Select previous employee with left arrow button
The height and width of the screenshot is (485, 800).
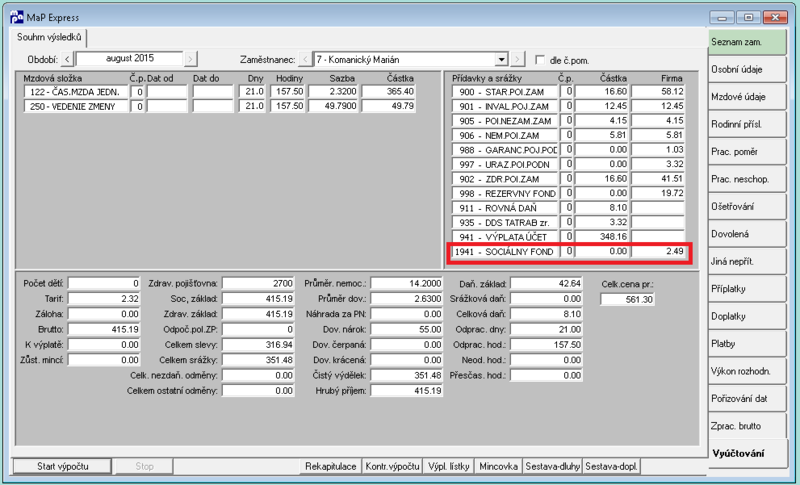click(x=305, y=60)
